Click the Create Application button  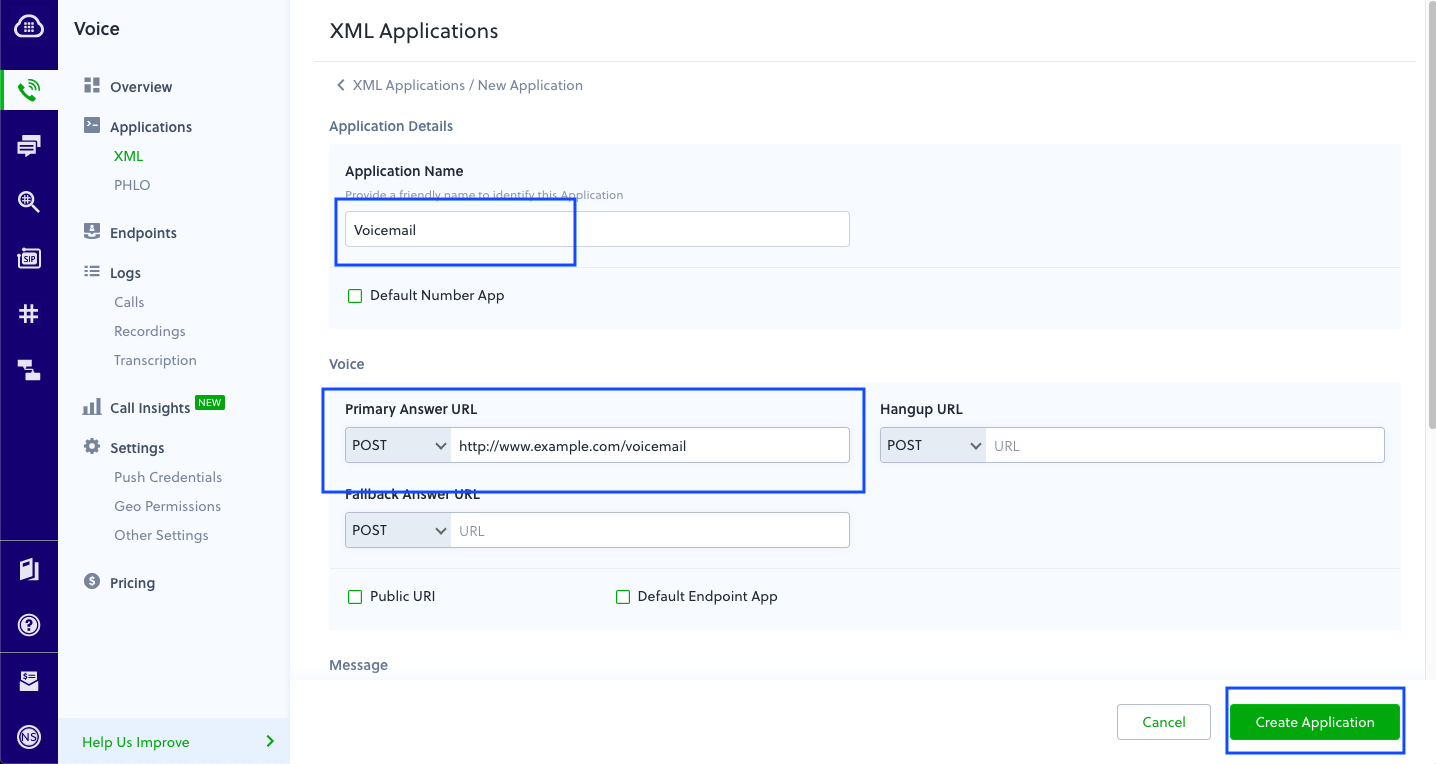coord(1314,721)
